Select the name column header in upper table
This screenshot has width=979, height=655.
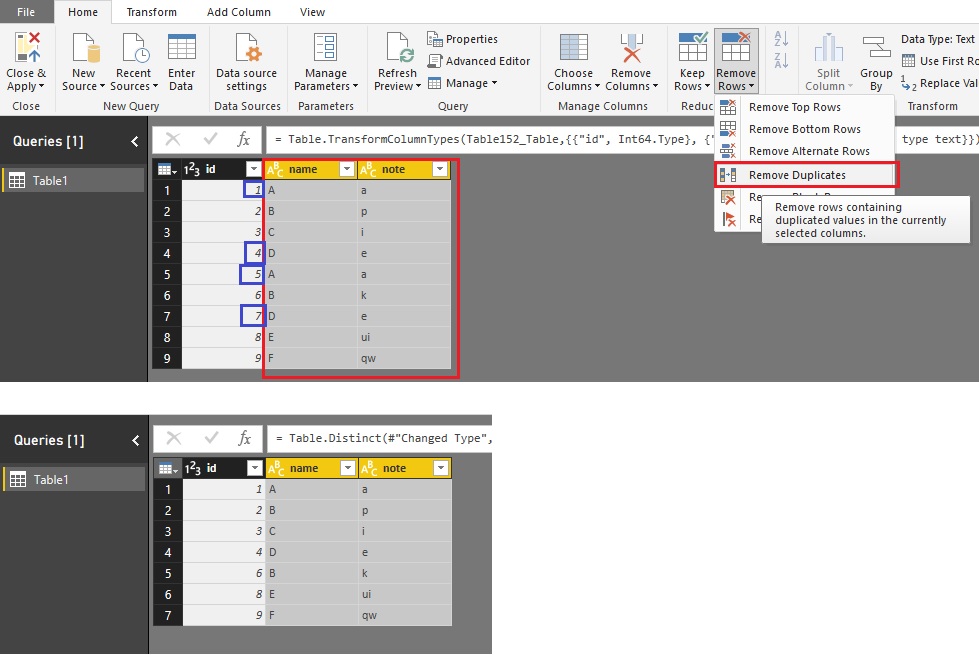310,169
